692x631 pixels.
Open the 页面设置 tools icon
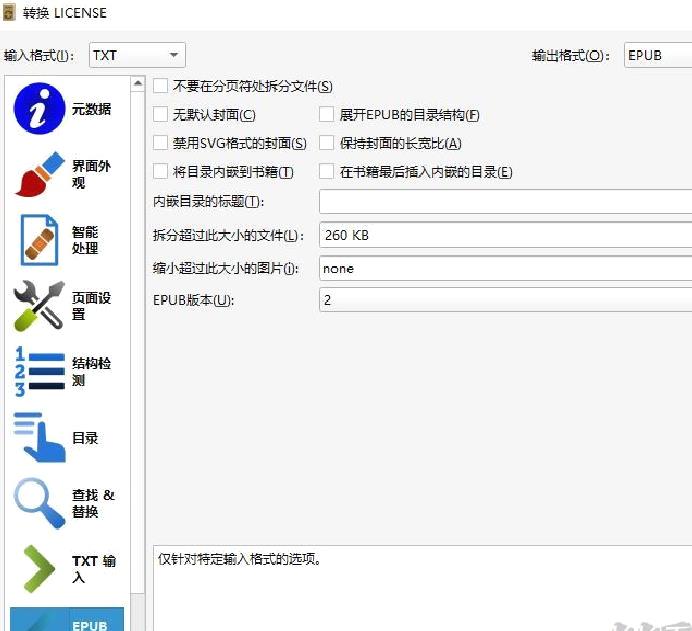point(39,305)
